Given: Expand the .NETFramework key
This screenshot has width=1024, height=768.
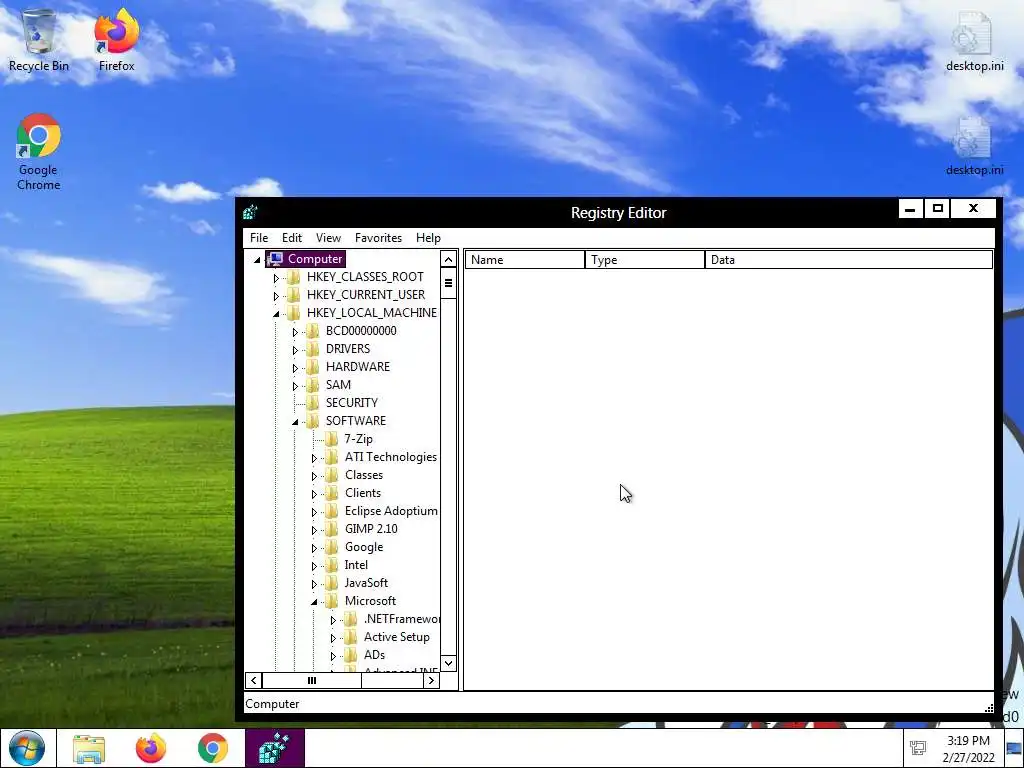Looking at the screenshot, I should point(333,620).
